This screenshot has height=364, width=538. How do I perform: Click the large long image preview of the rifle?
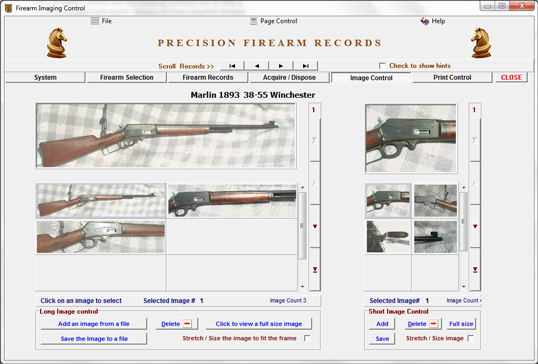click(166, 136)
